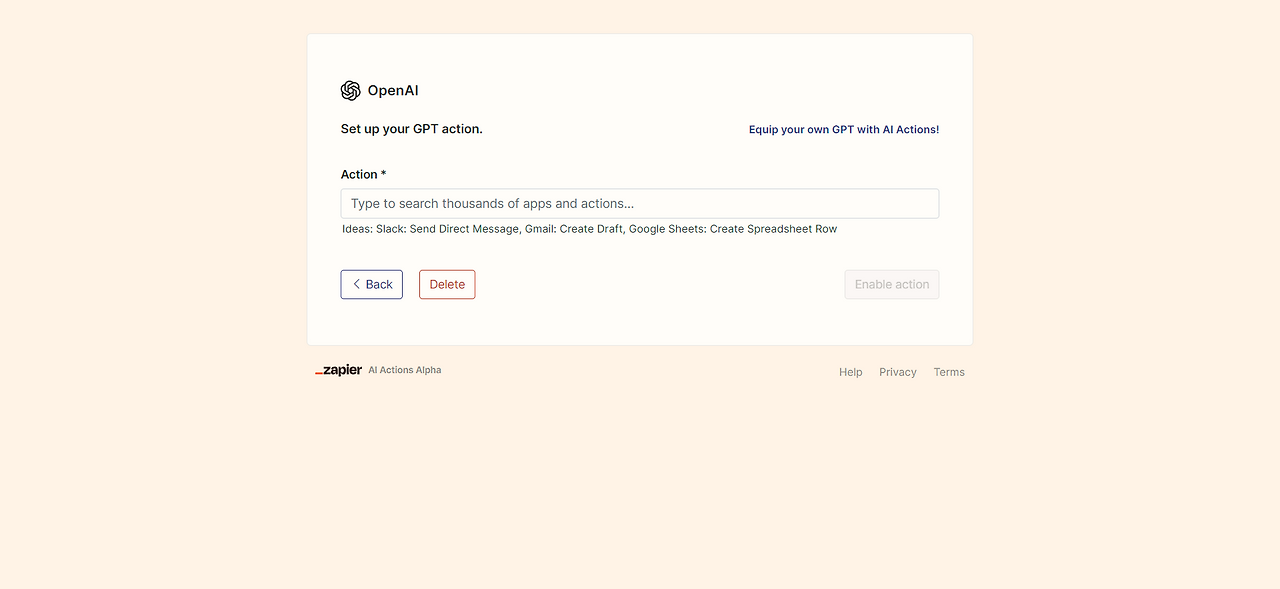Click the Zapier logo in the footer
This screenshot has height=589, width=1280.
tap(338, 369)
